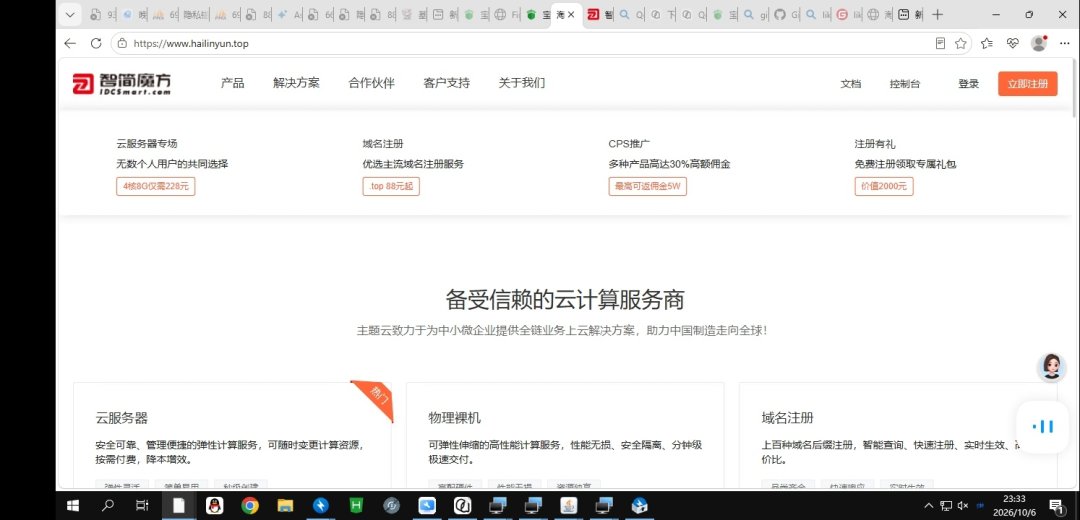Click the 最高可返佣金5W tag

[647, 187]
